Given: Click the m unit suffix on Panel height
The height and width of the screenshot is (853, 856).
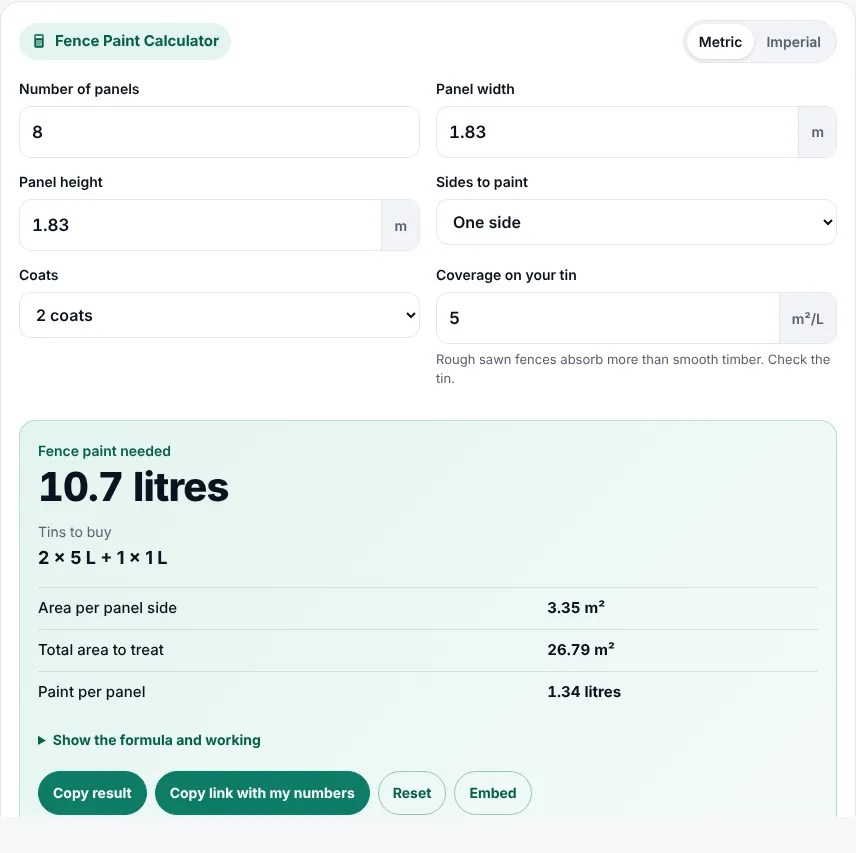Looking at the screenshot, I should [x=400, y=225].
